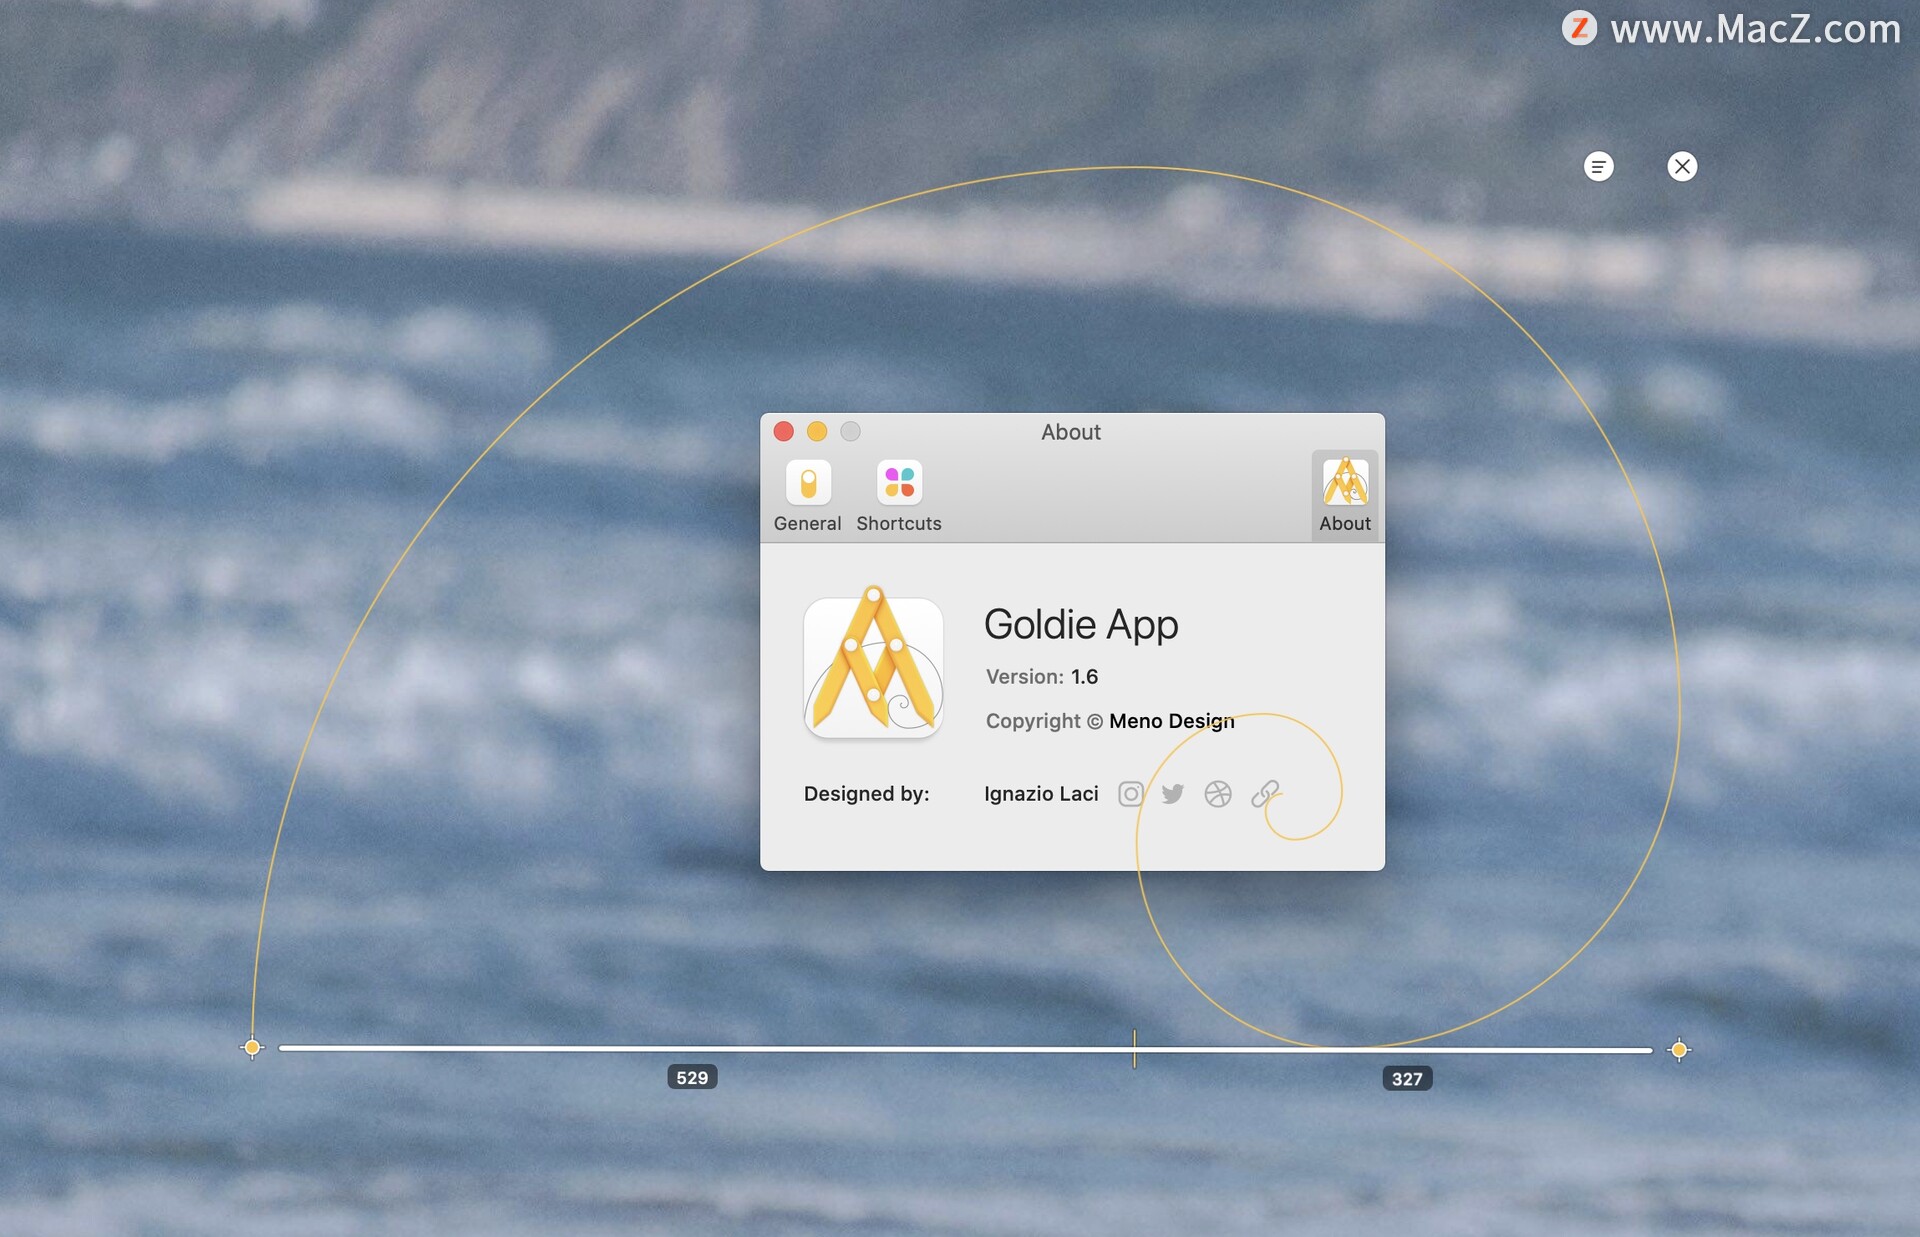The height and width of the screenshot is (1237, 1920).
Task: Open the General settings tab
Action: click(x=807, y=494)
